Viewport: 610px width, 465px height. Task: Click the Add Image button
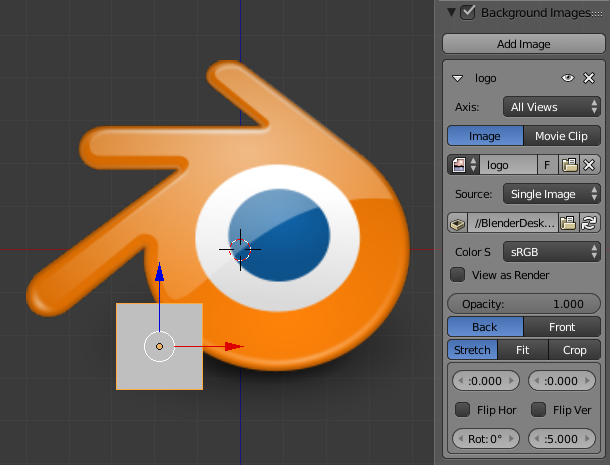coord(523,44)
